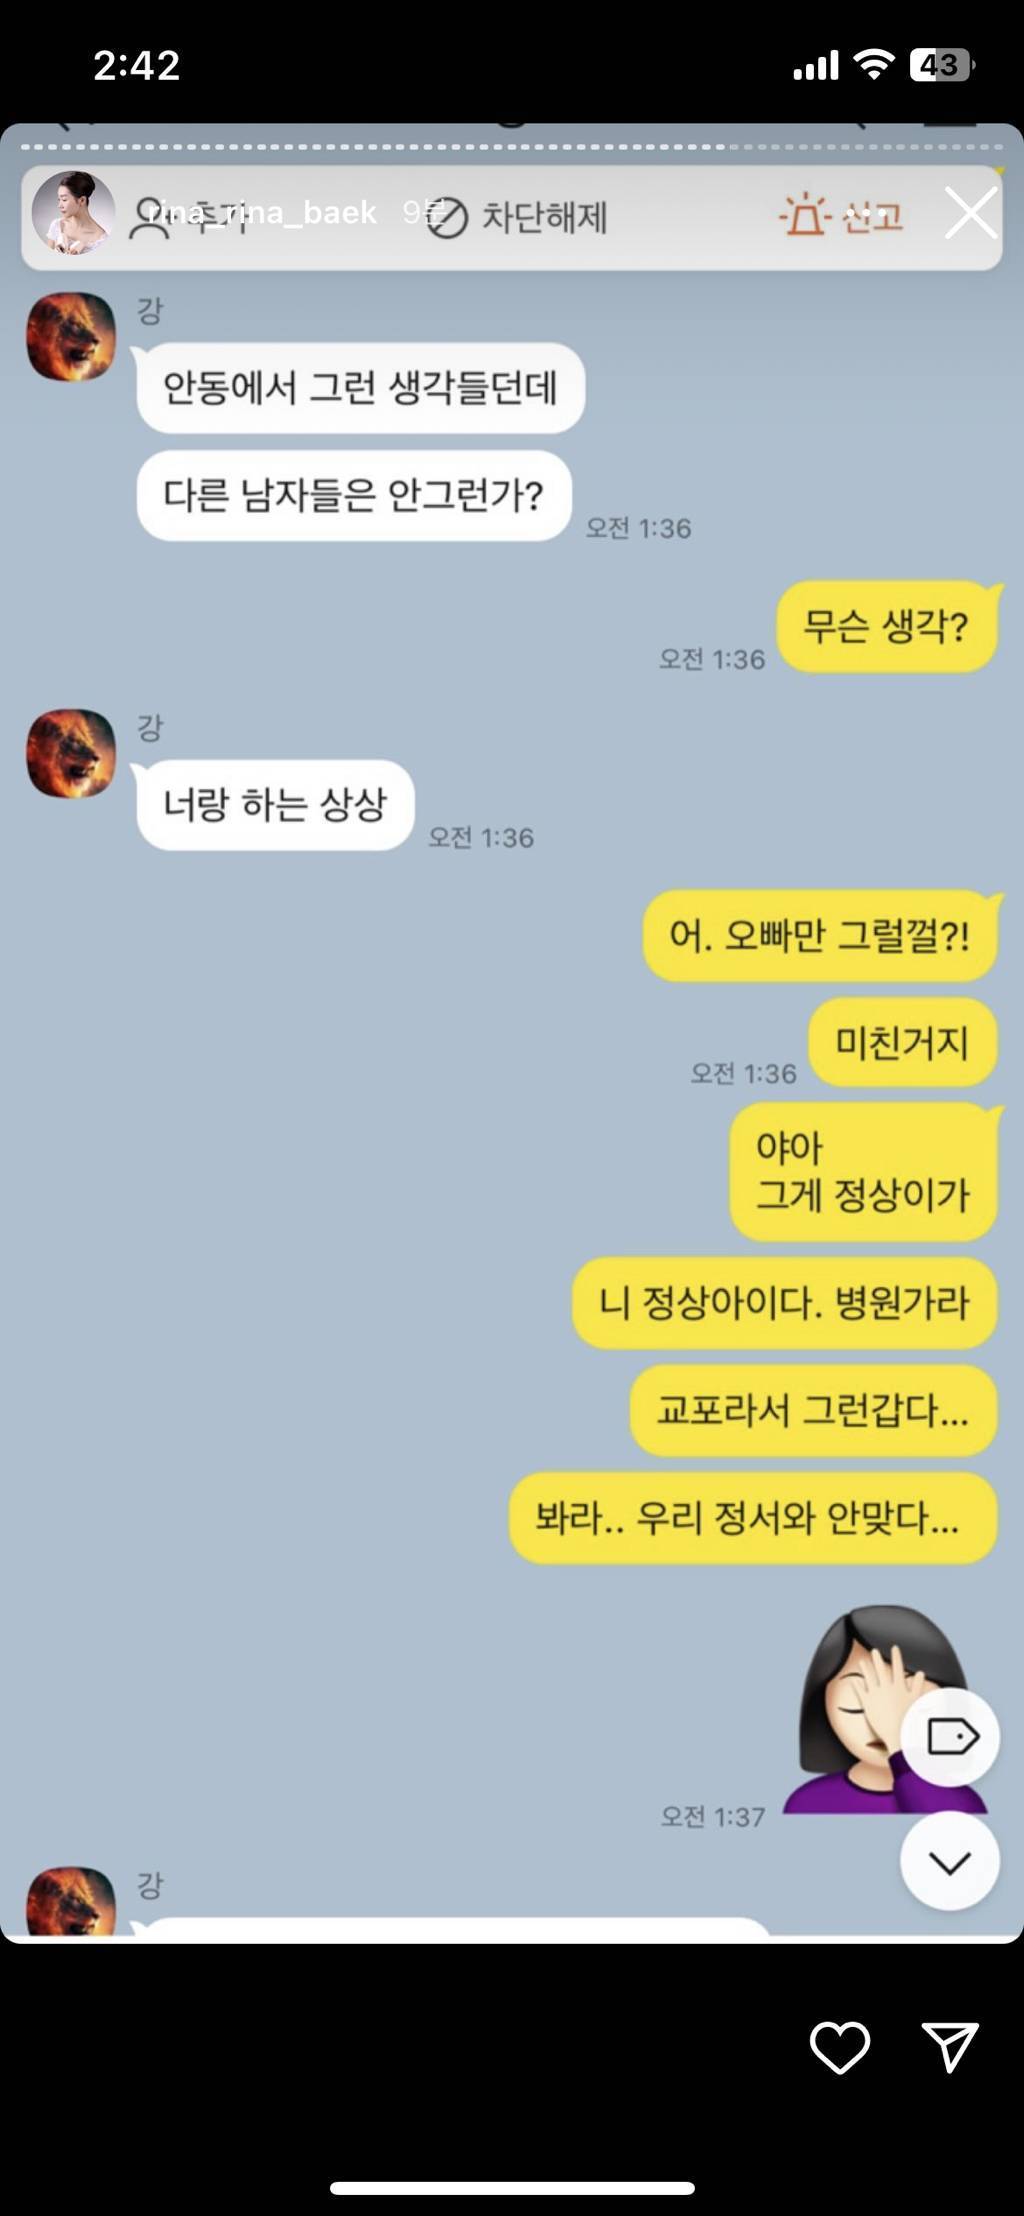Tap the siren report icon
The height and width of the screenshot is (2216, 1024).
805,215
